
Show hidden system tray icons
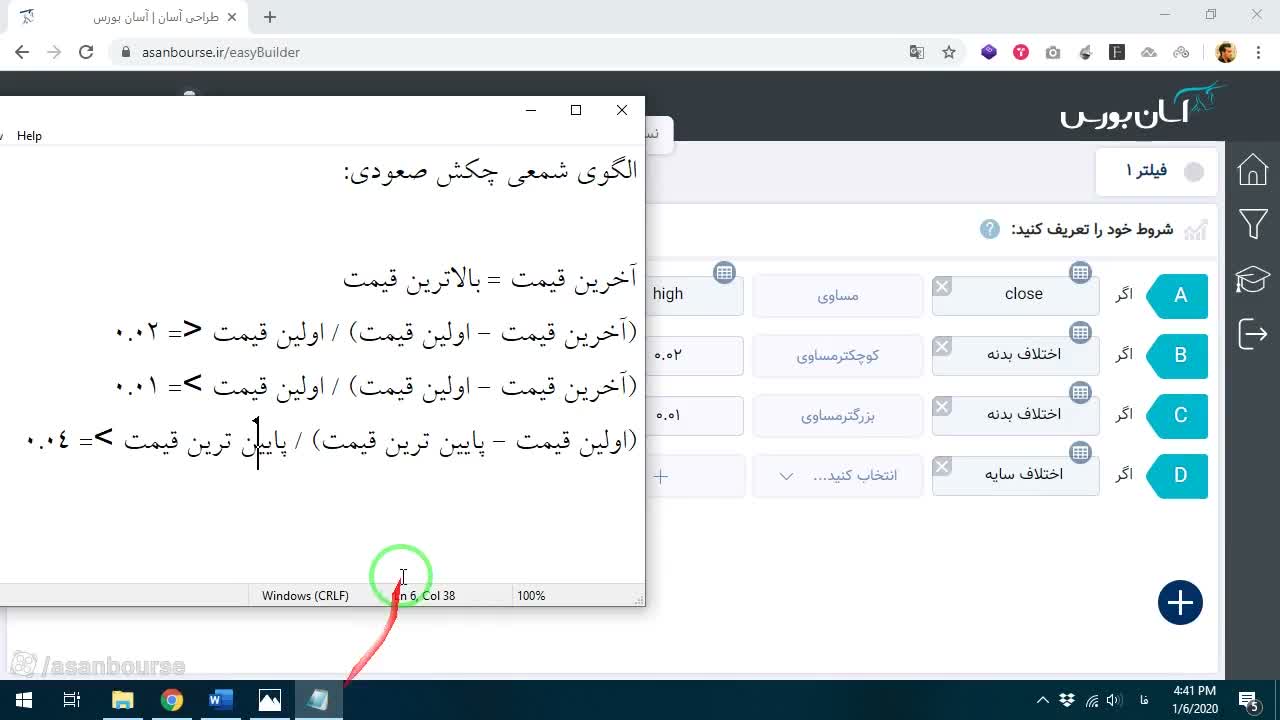1043,700
